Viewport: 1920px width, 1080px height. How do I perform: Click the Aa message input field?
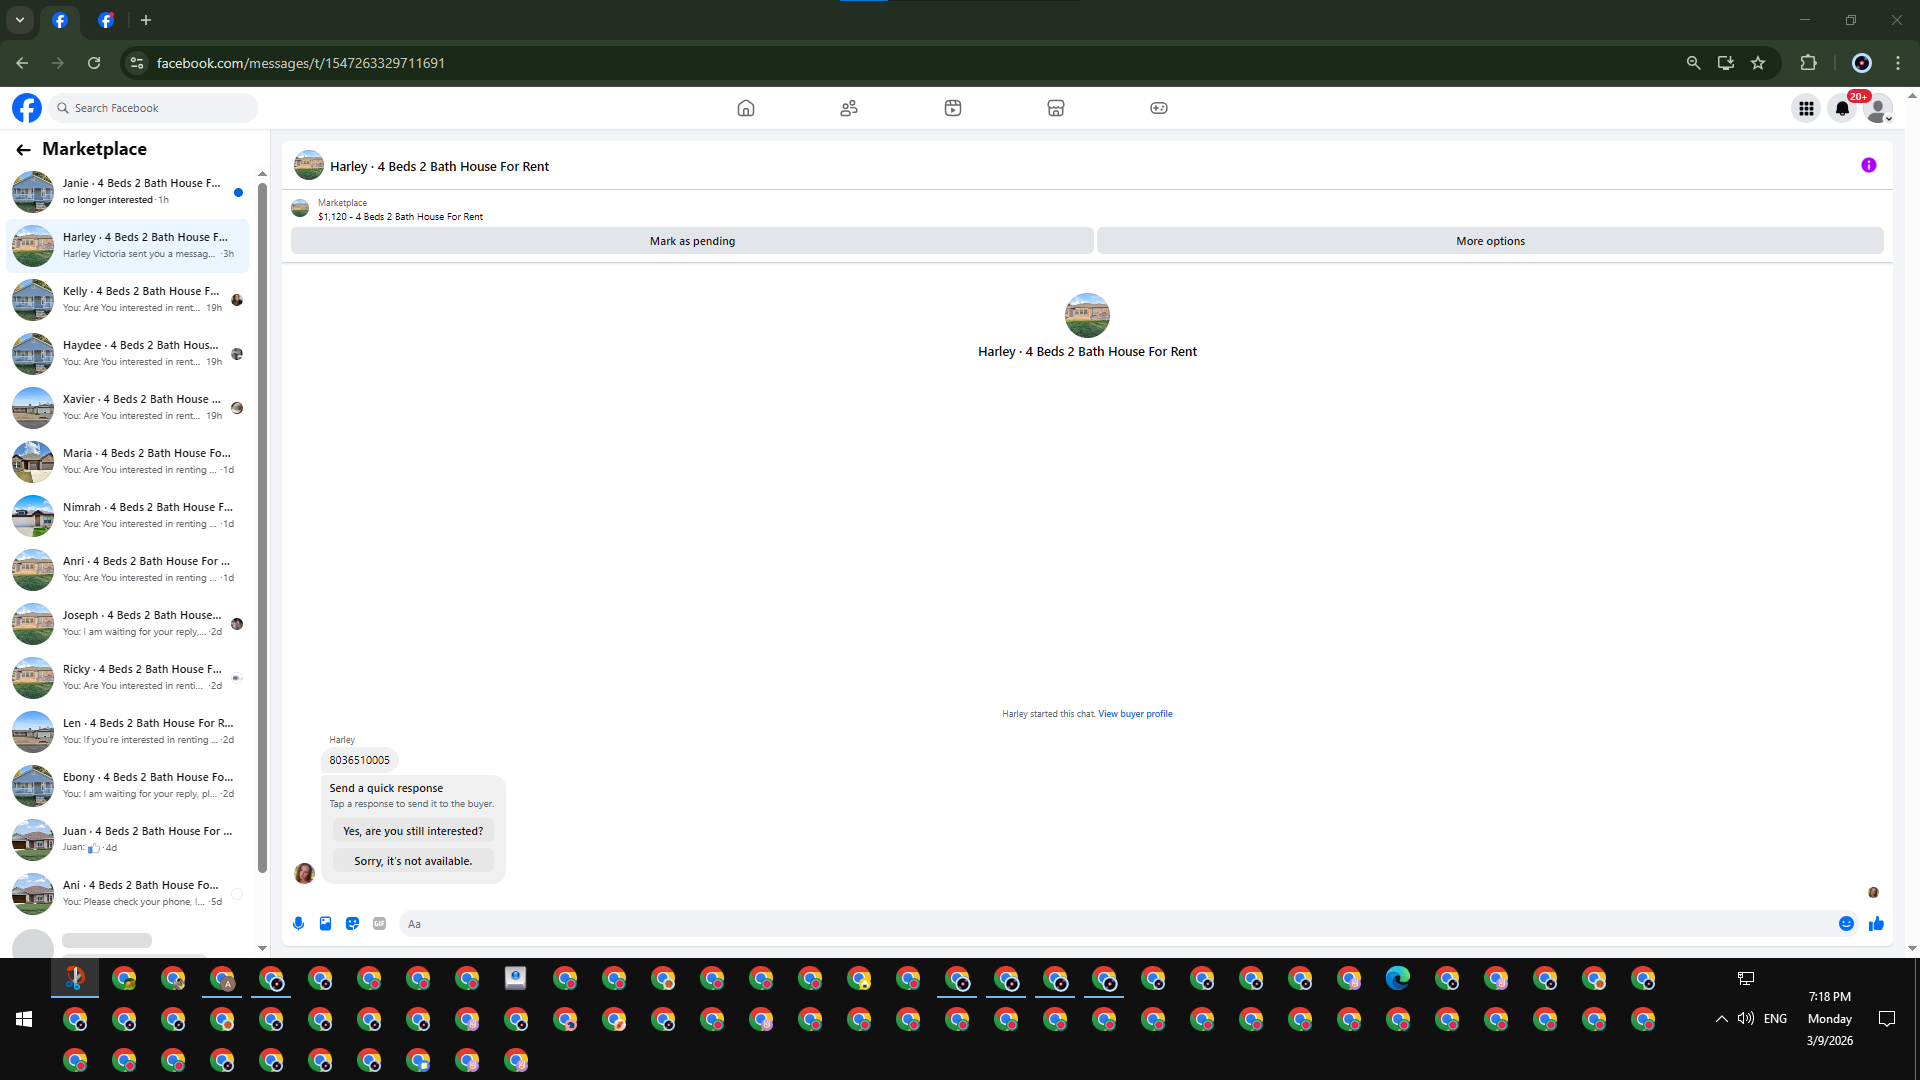point(1110,923)
